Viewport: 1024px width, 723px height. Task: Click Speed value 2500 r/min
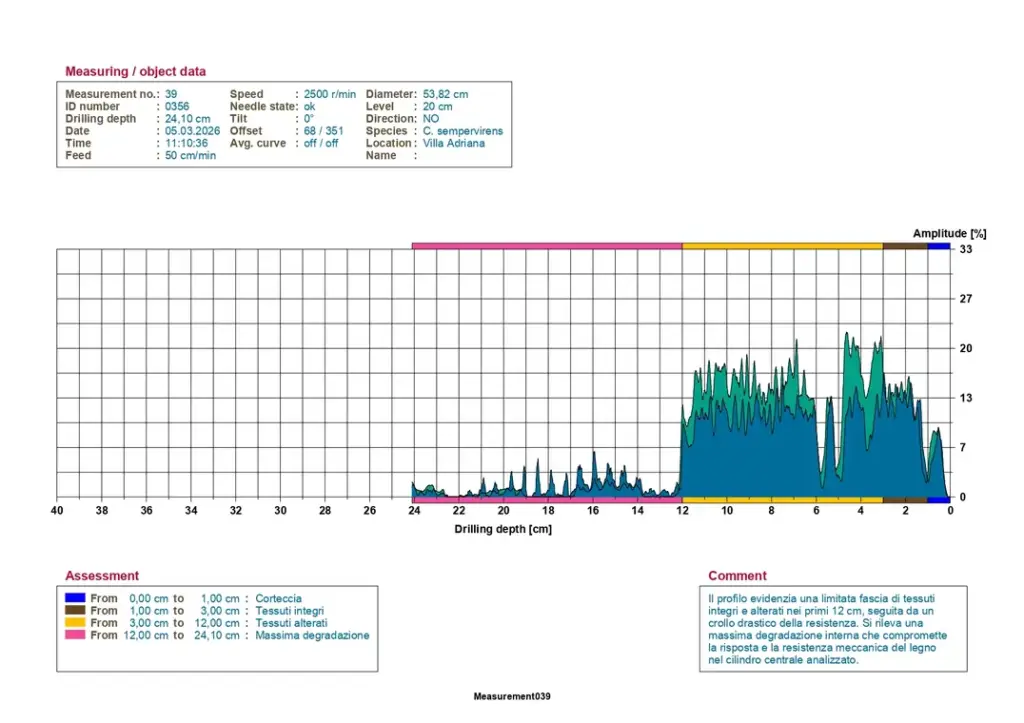(330, 94)
